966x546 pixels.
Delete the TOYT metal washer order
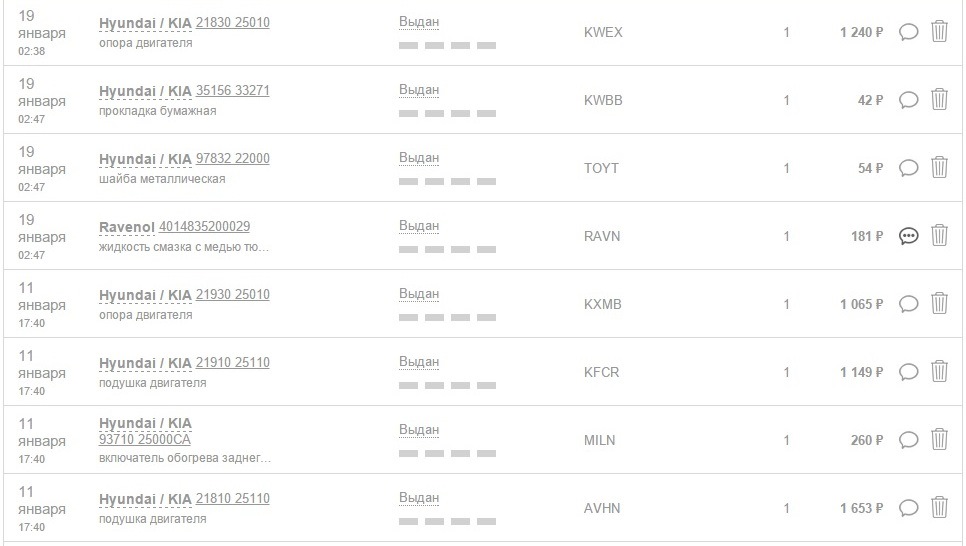click(939, 168)
